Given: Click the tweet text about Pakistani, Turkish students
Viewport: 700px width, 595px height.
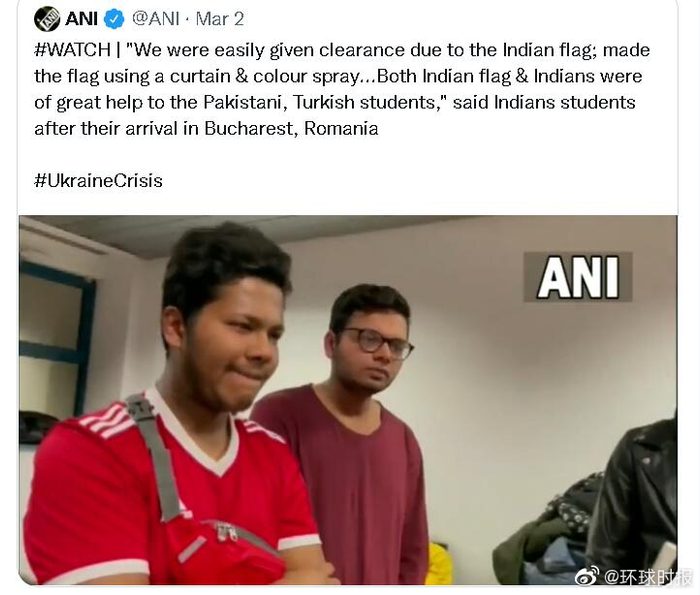Looking at the screenshot, I should point(335,102).
